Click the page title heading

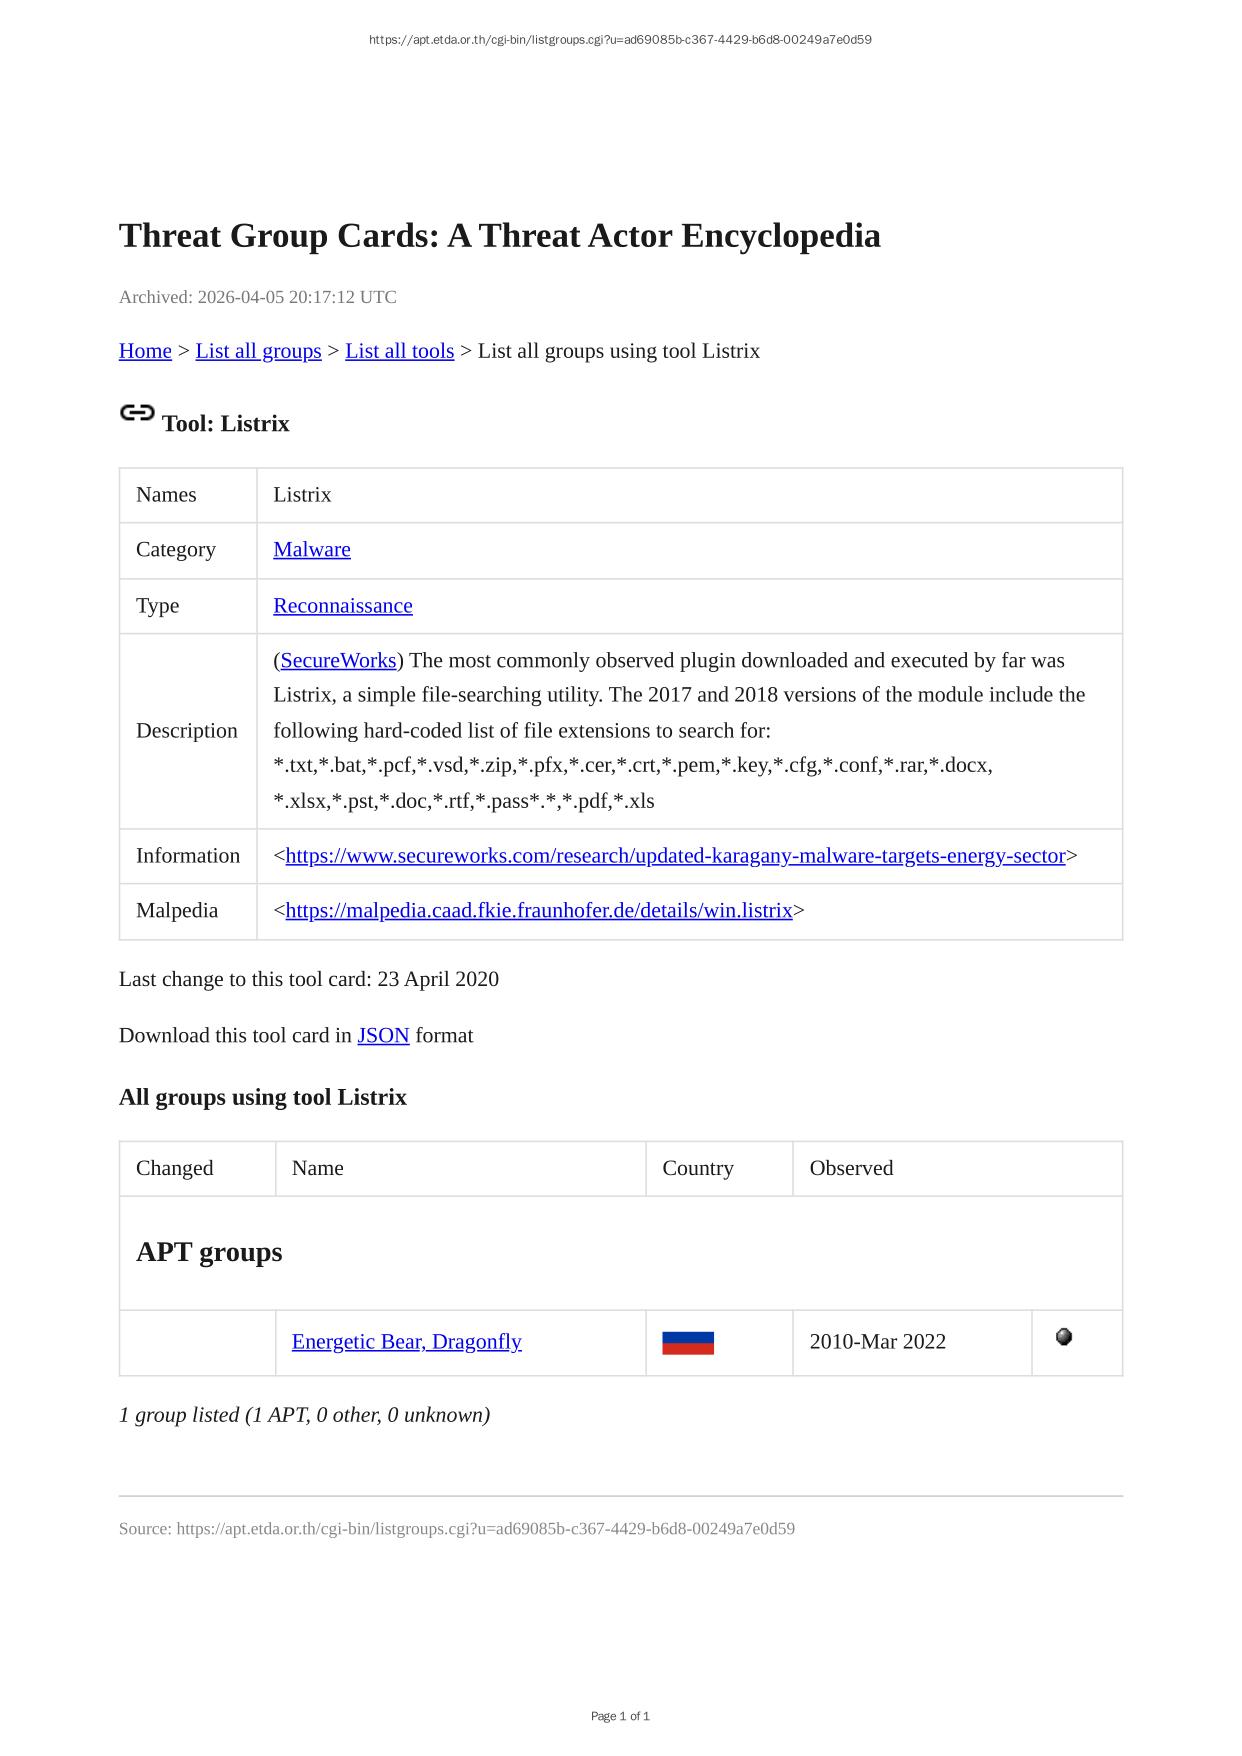click(x=500, y=236)
